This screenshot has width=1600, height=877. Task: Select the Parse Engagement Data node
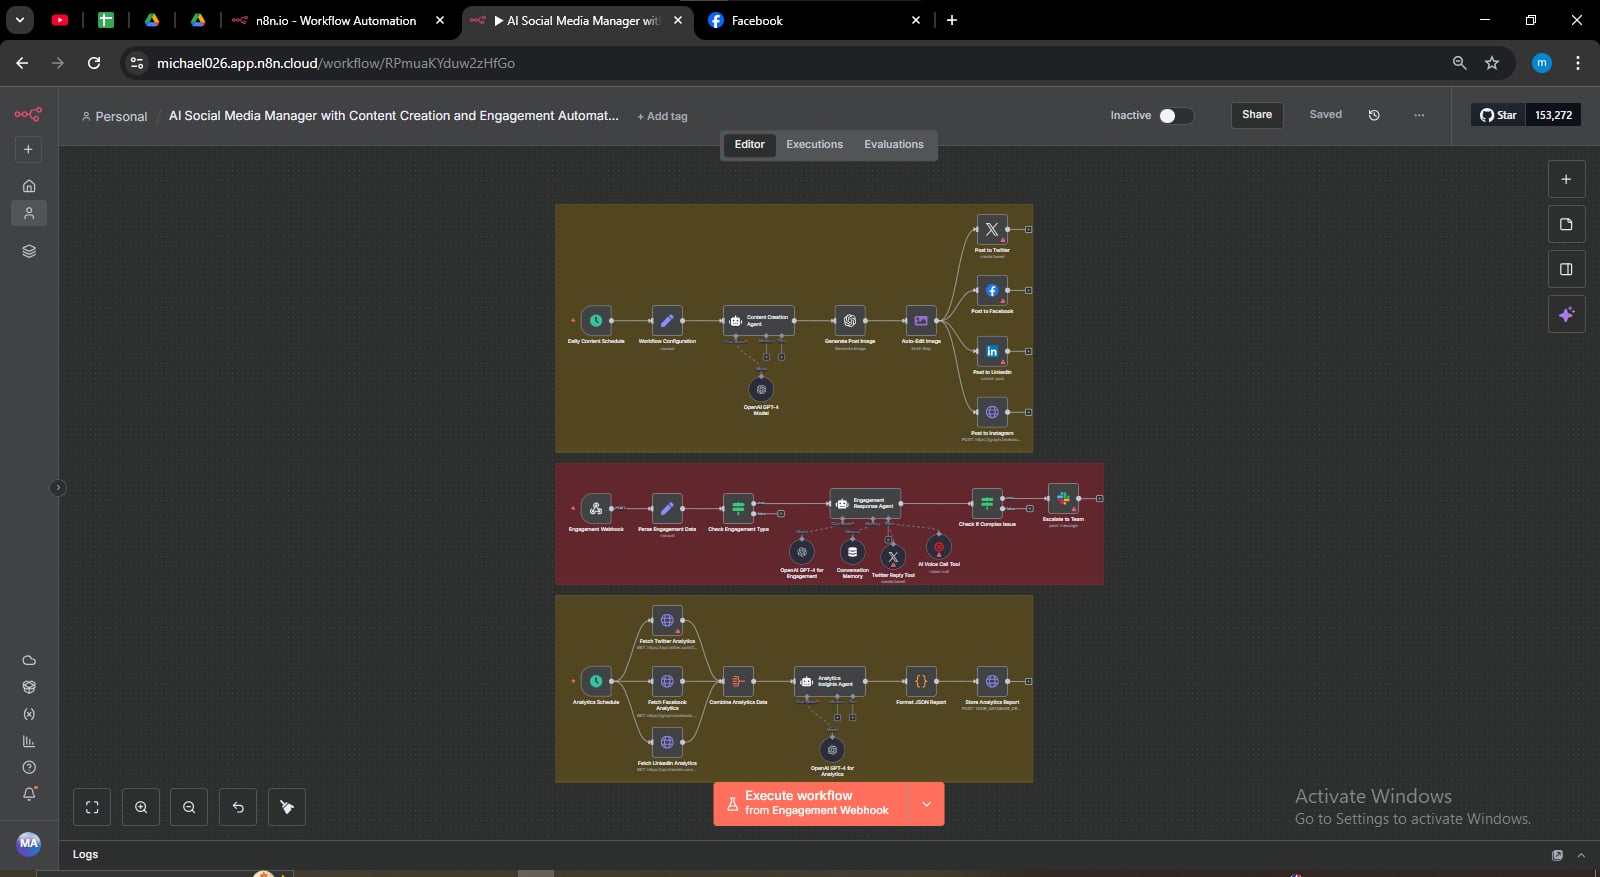tap(667, 509)
